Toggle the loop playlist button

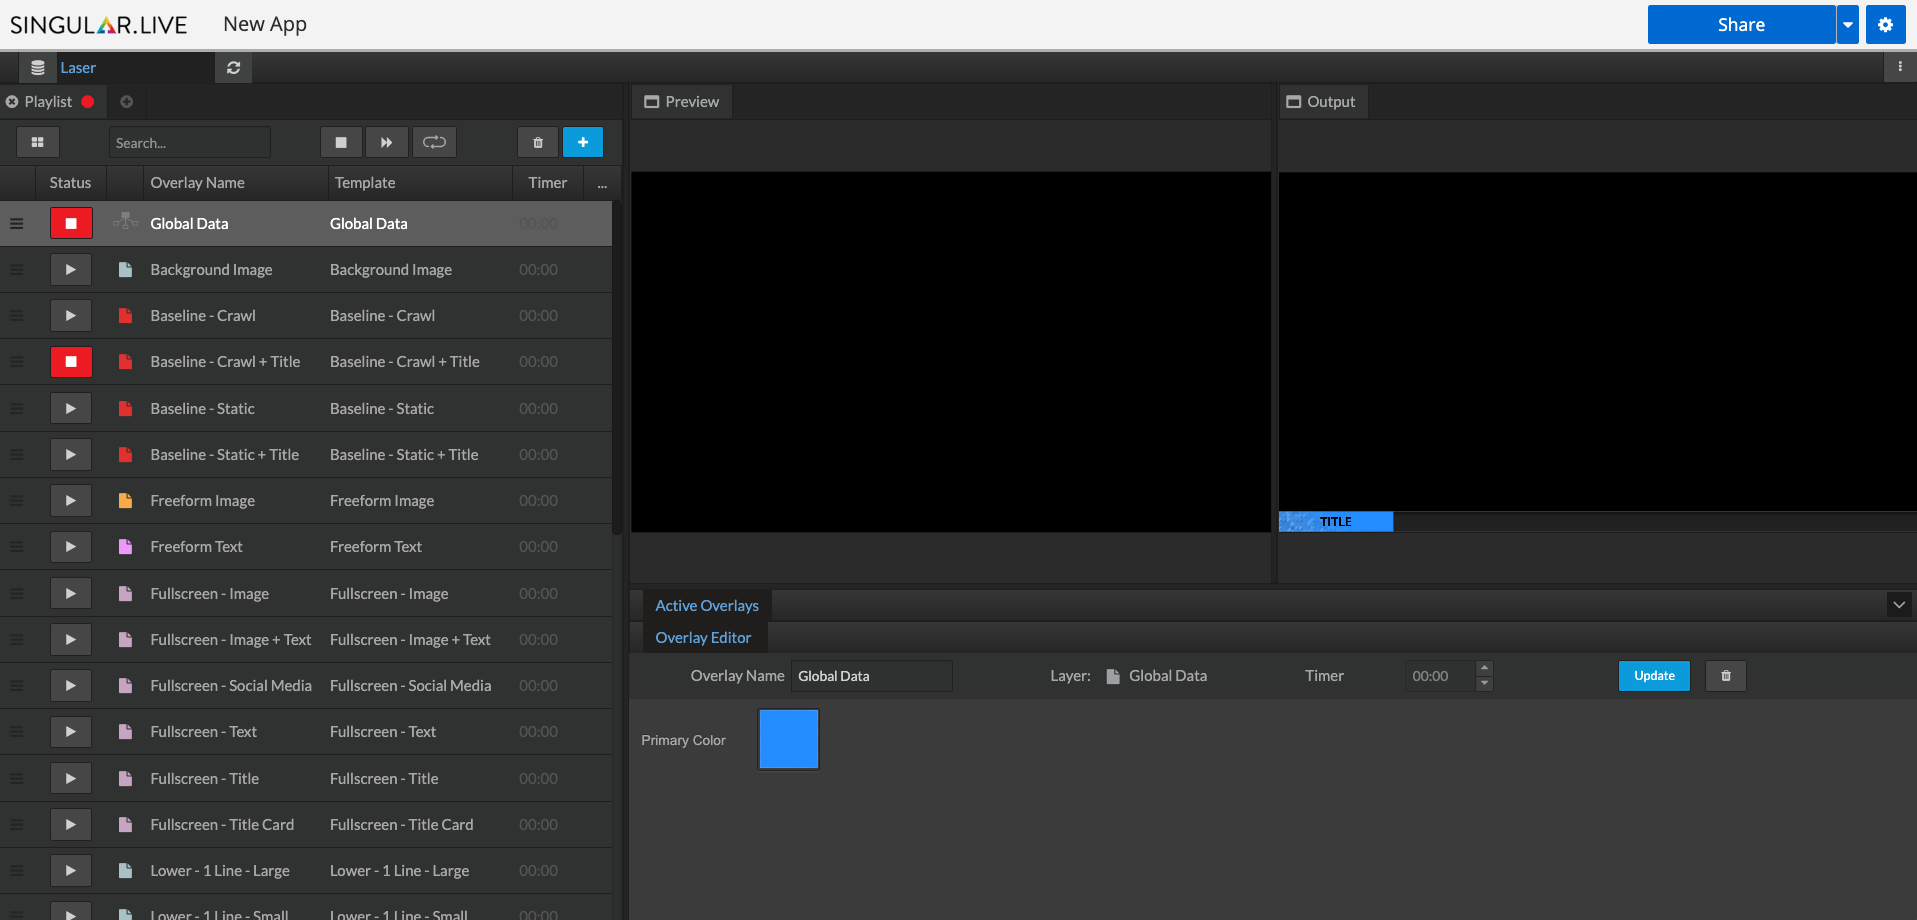(434, 142)
